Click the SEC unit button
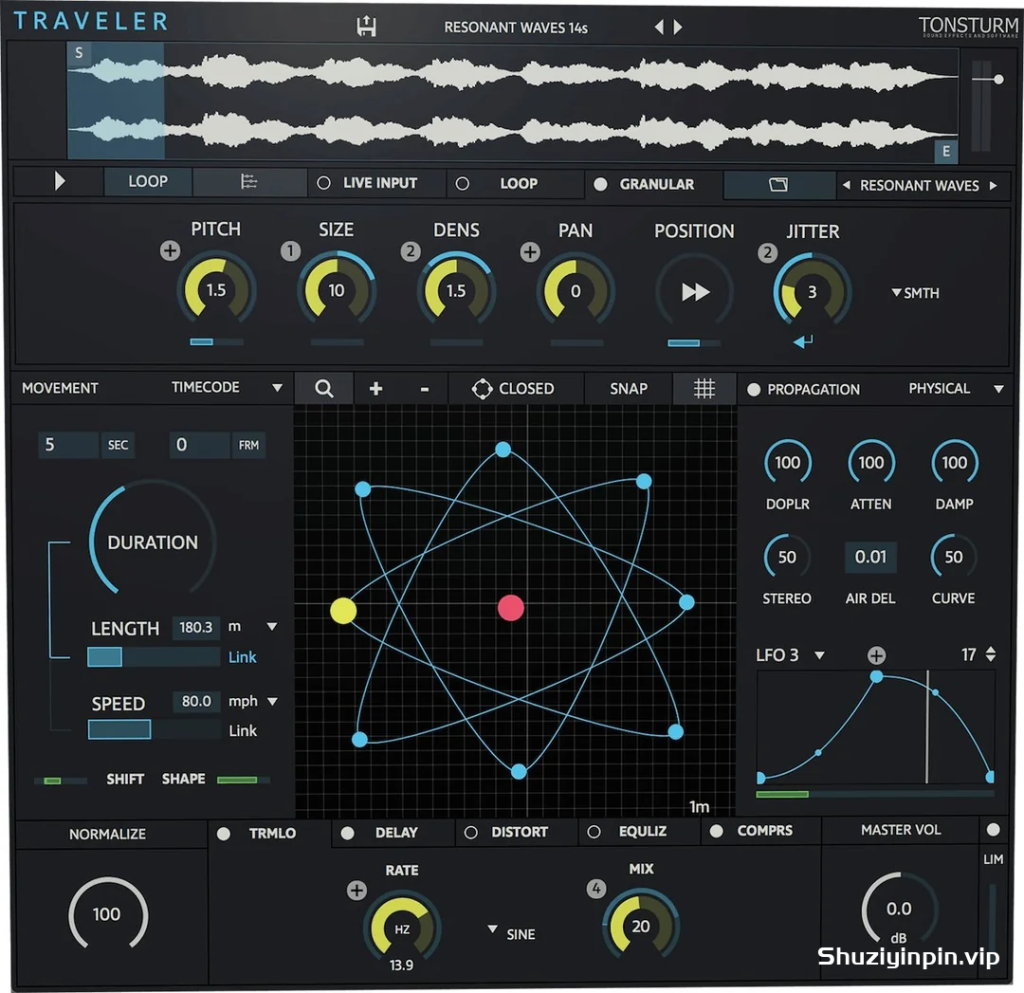The width and height of the screenshot is (1024, 993). [x=118, y=445]
